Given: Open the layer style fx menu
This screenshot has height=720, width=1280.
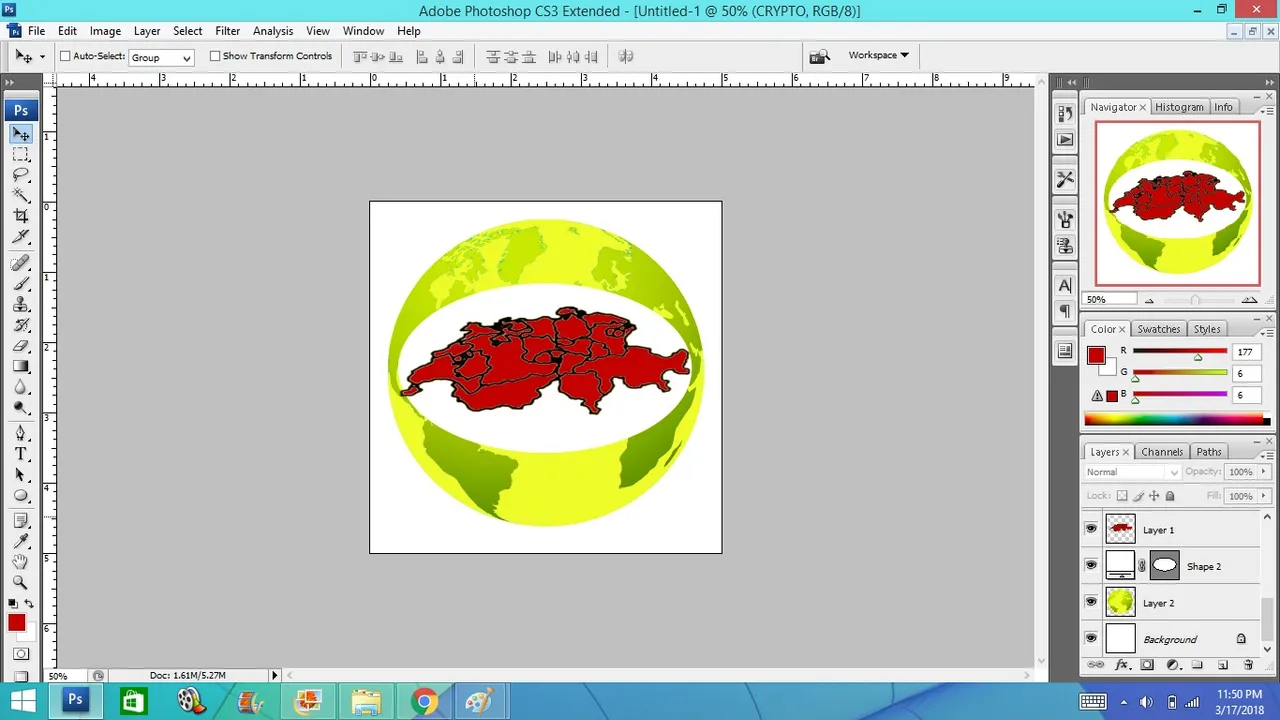Looking at the screenshot, I should click(x=1122, y=665).
